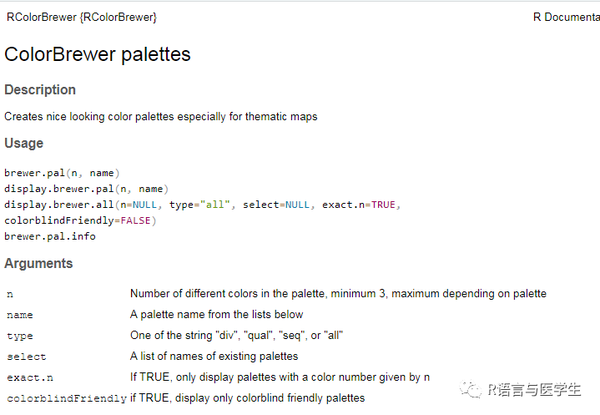Click the "ColorBrewer palettes" page title
The height and width of the screenshot is (415, 600).
click(x=97, y=53)
